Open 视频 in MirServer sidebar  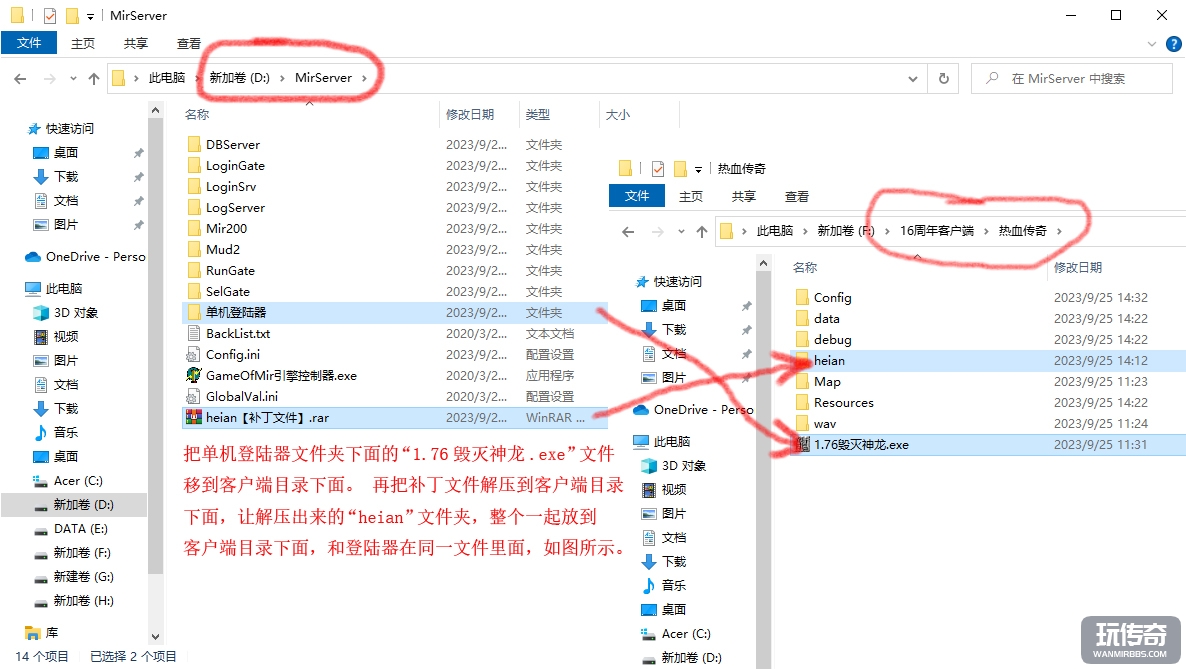[x=66, y=337]
